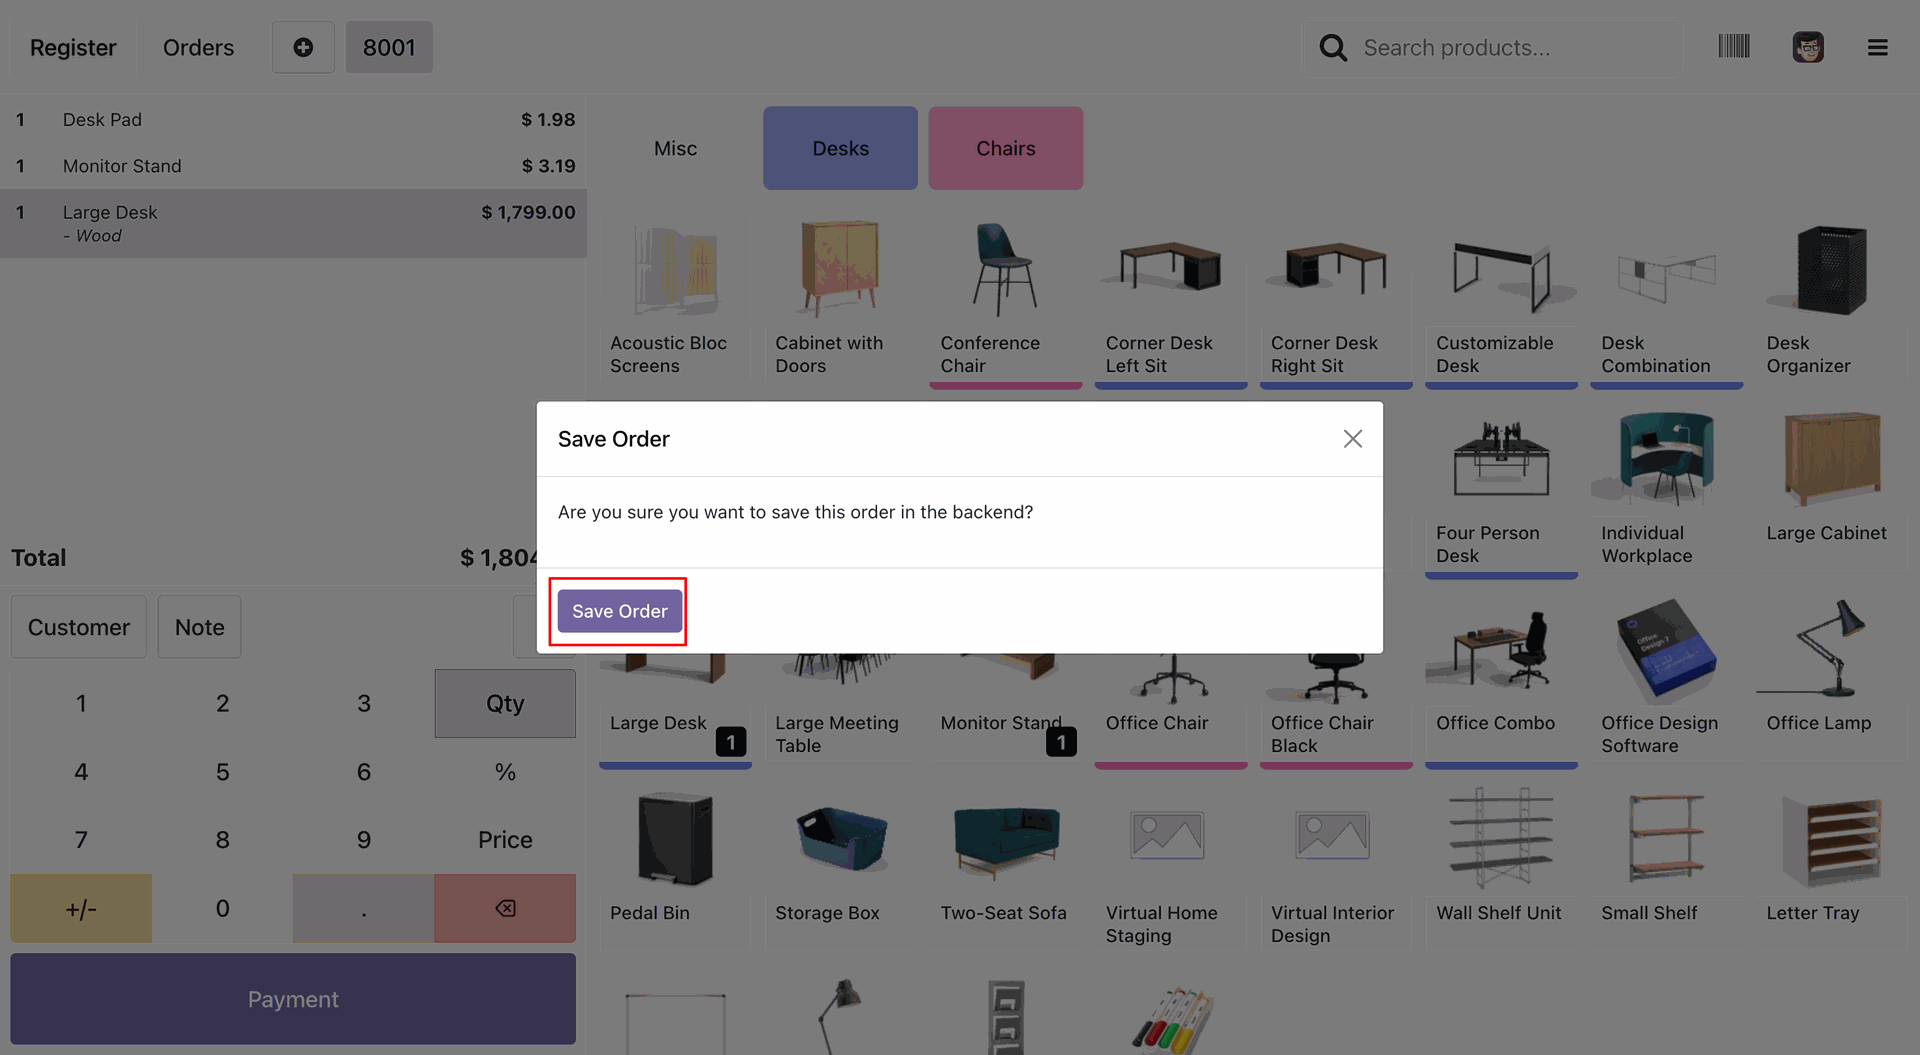Click the search magnifier icon
Image resolution: width=1920 pixels, height=1055 pixels.
(x=1332, y=47)
